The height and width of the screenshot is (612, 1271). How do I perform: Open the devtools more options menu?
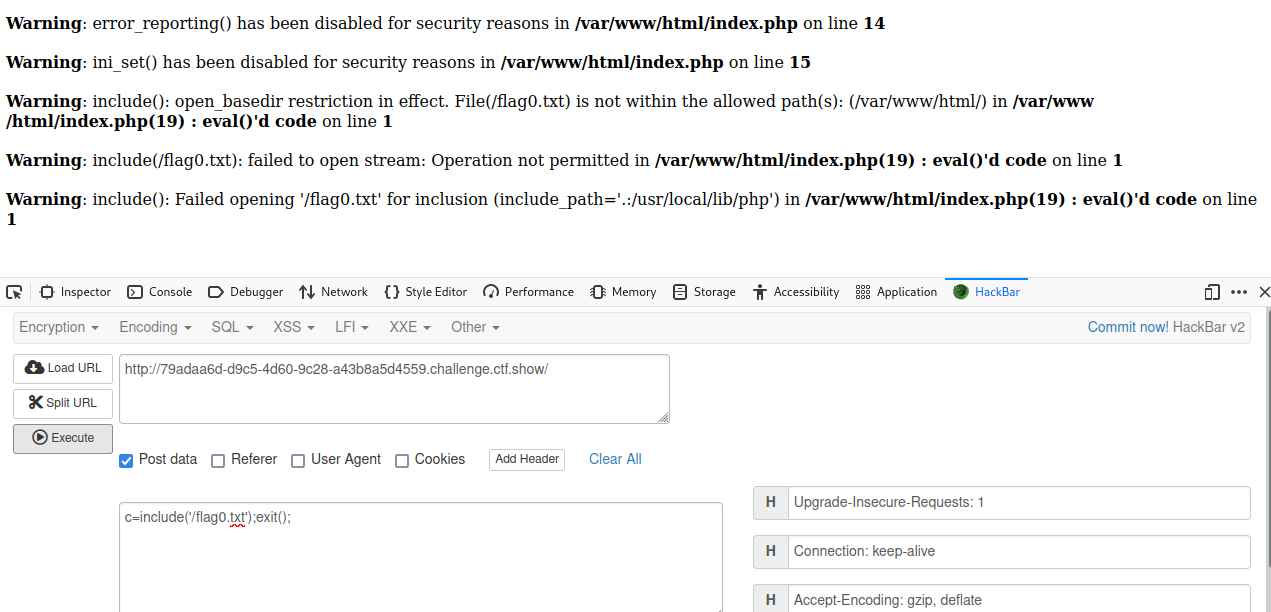pyautogui.click(x=1239, y=292)
